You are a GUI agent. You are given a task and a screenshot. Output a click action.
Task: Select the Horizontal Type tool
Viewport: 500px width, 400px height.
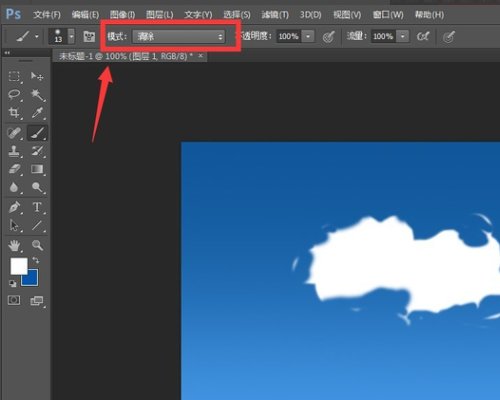pyautogui.click(x=37, y=207)
